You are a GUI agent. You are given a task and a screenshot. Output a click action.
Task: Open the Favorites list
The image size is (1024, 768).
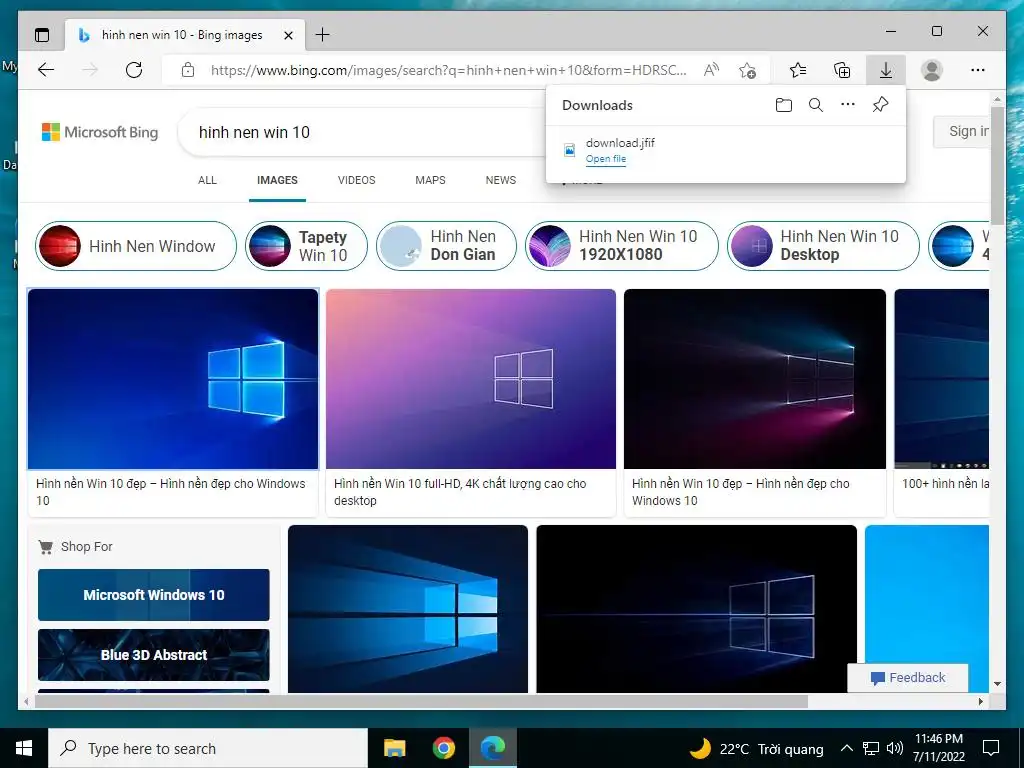tap(797, 70)
